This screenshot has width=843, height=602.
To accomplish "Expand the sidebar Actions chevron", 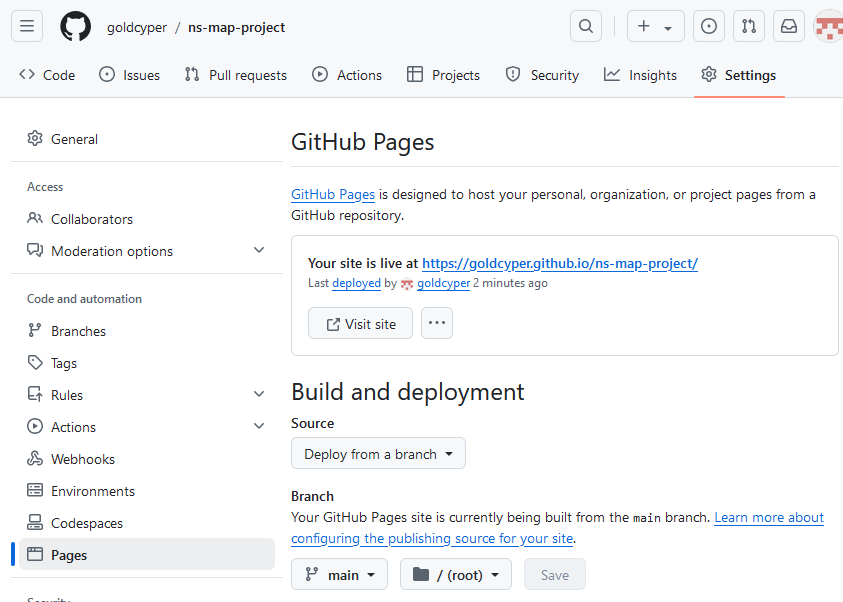I will (259, 427).
